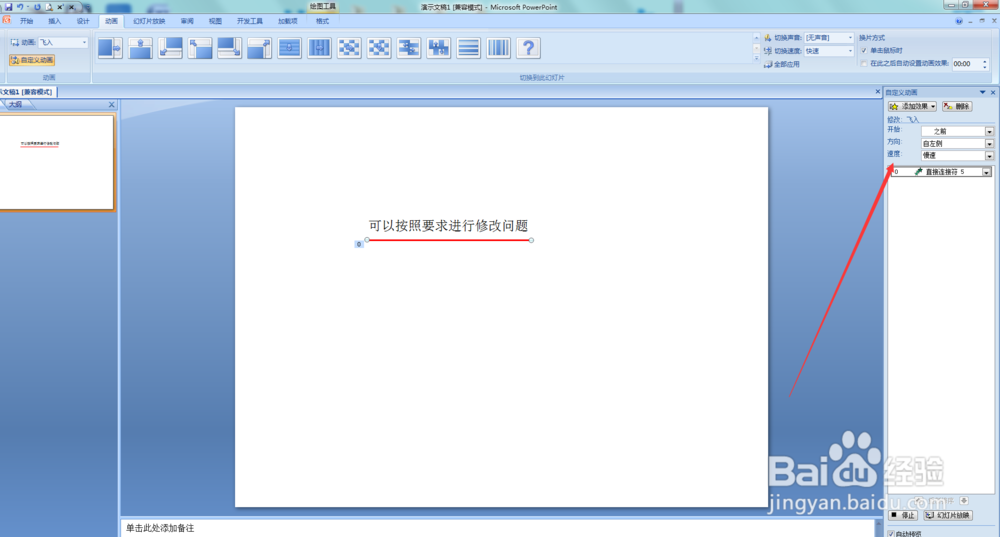Switch to the 开始 ribbon tab
This screenshot has width=1000, height=537.
tap(26, 21)
